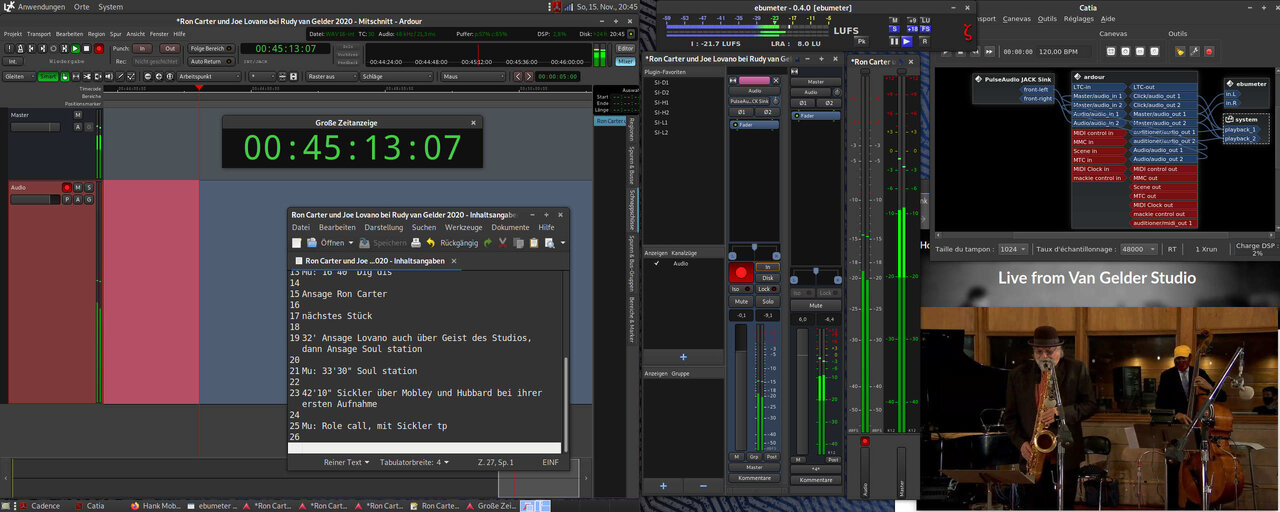This screenshot has width=1280, height=512.
Task: Toggle MIDI panic icon in Ardour transport
Action: click(9, 48)
